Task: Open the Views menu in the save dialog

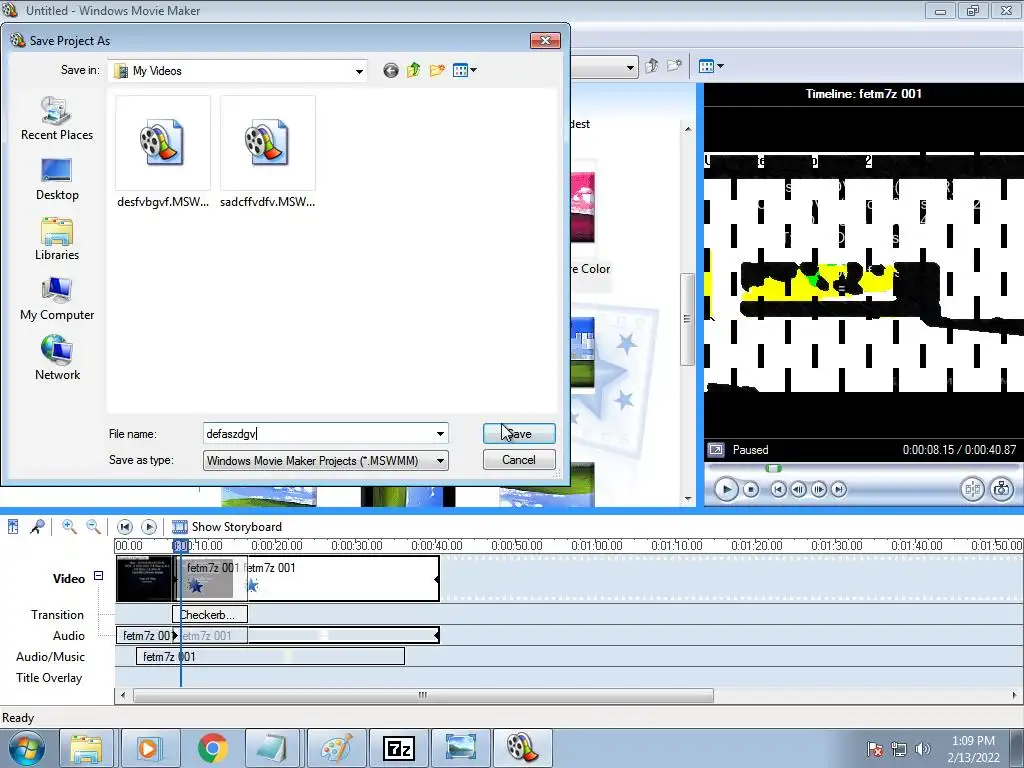Action: (x=464, y=70)
